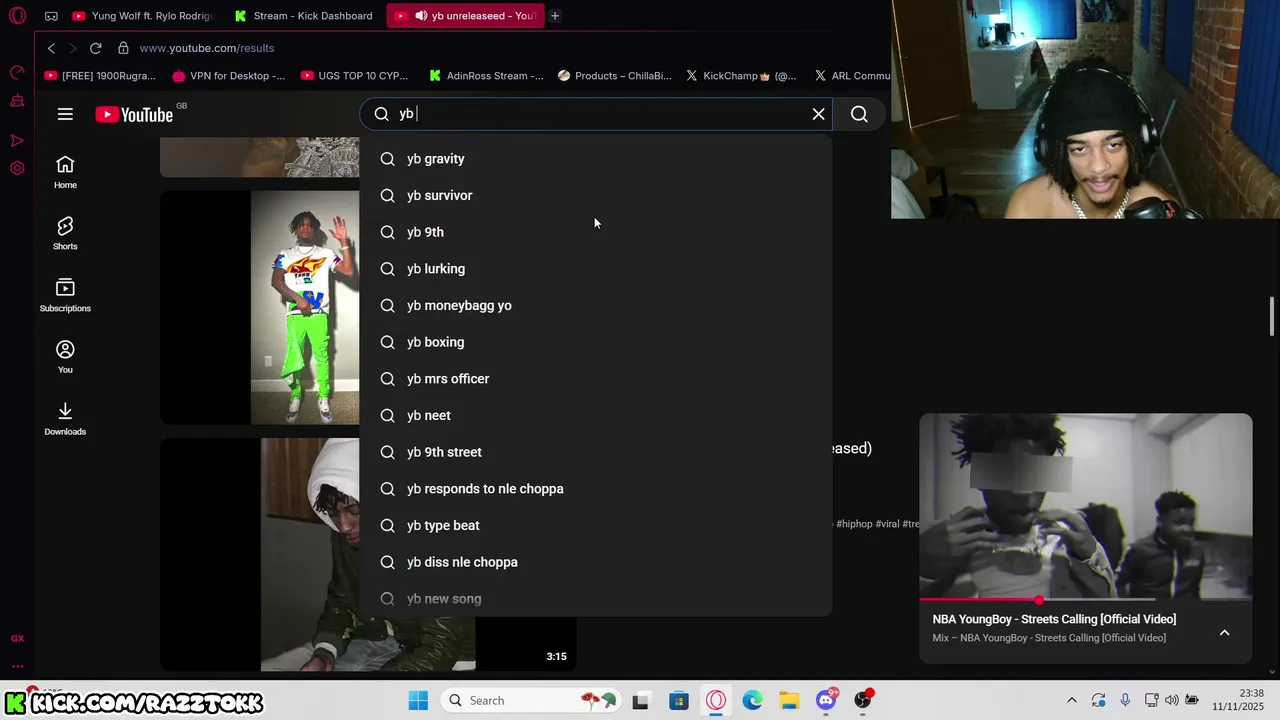The width and height of the screenshot is (1280, 720).
Task: Open the Opera main menu logo
Action: pyautogui.click(x=17, y=16)
